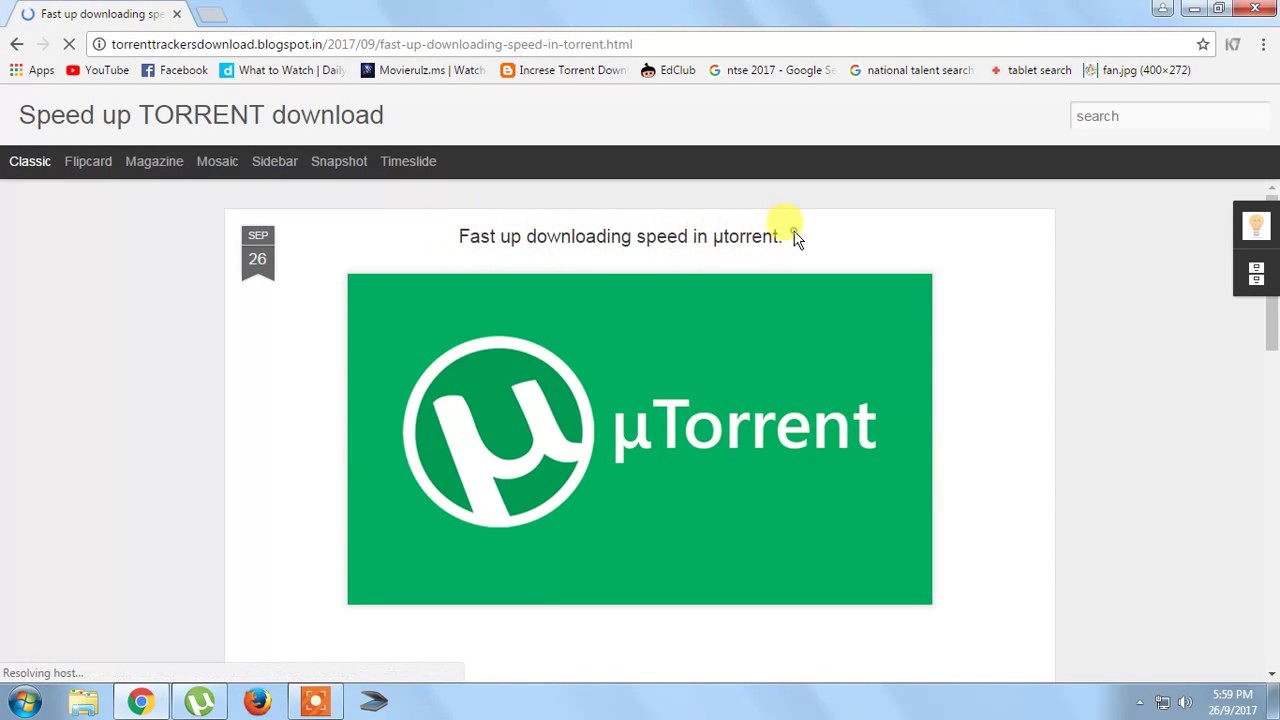Open the scanner app in the taskbar
The width and height of the screenshot is (1280, 720).
tap(373, 701)
